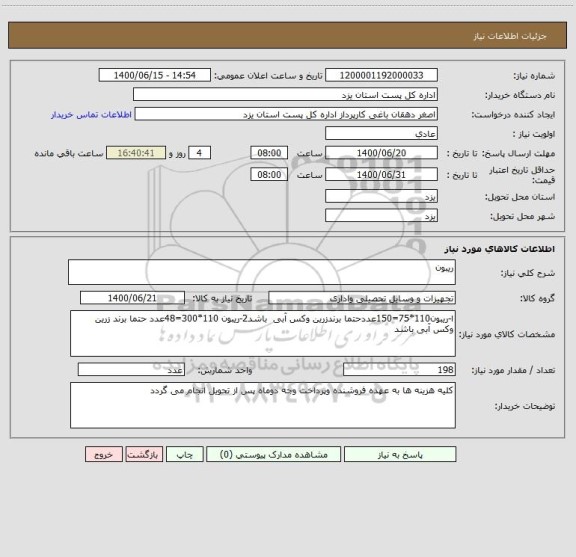Click the جزئیات اطلاعات نیاز header title

[x=510, y=36]
